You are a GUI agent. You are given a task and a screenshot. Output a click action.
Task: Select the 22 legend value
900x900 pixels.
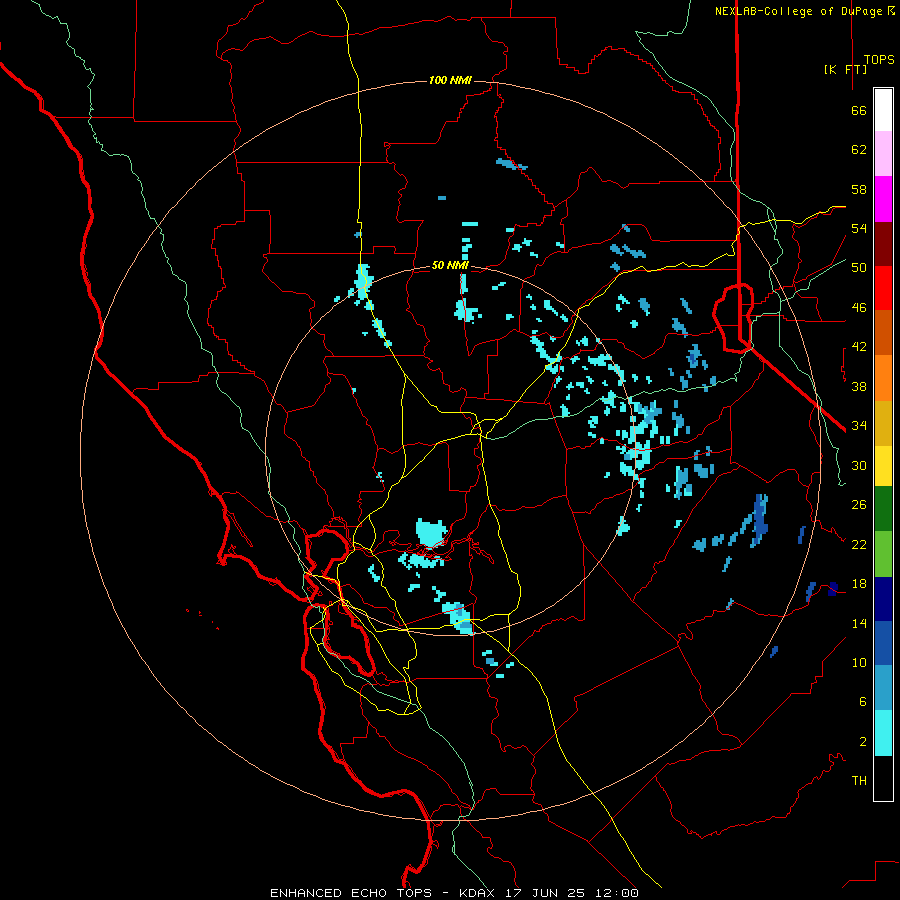[x=859, y=544]
